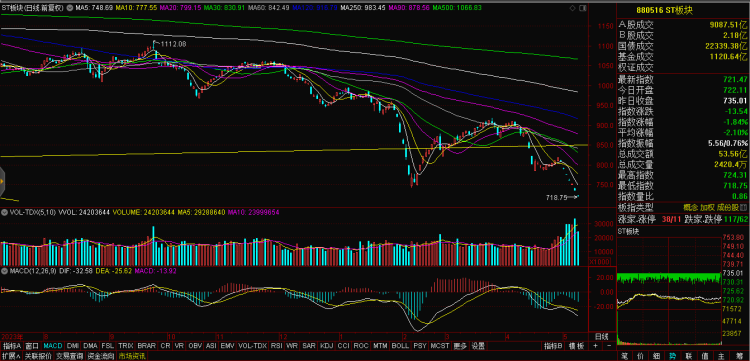Click the 笔 tab in side panel
Viewport: 750px width, 361px height.
point(625,356)
